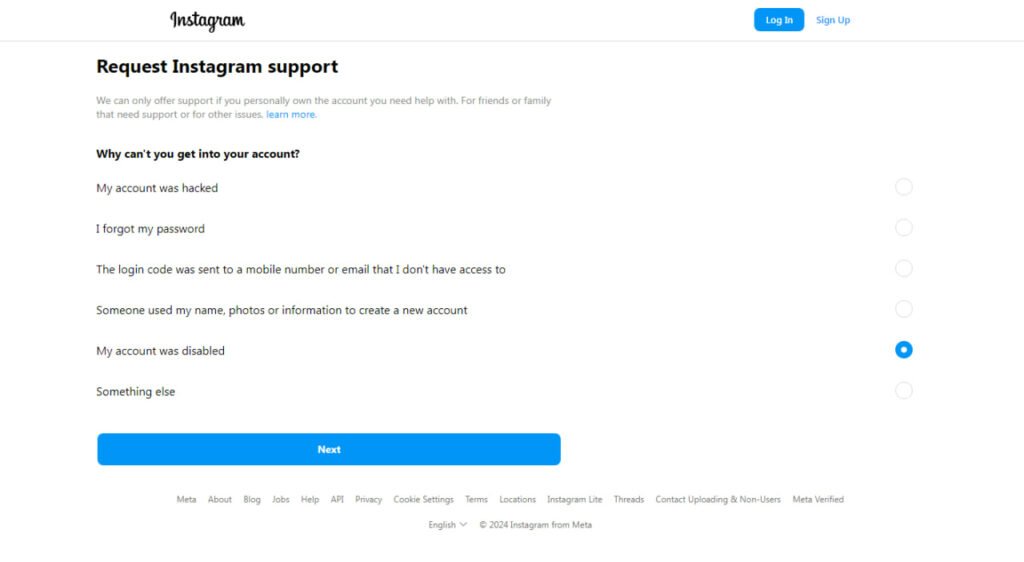Choose "I forgot my password" radio option
This screenshot has height=562, width=1024.
(x=903, y=228)
